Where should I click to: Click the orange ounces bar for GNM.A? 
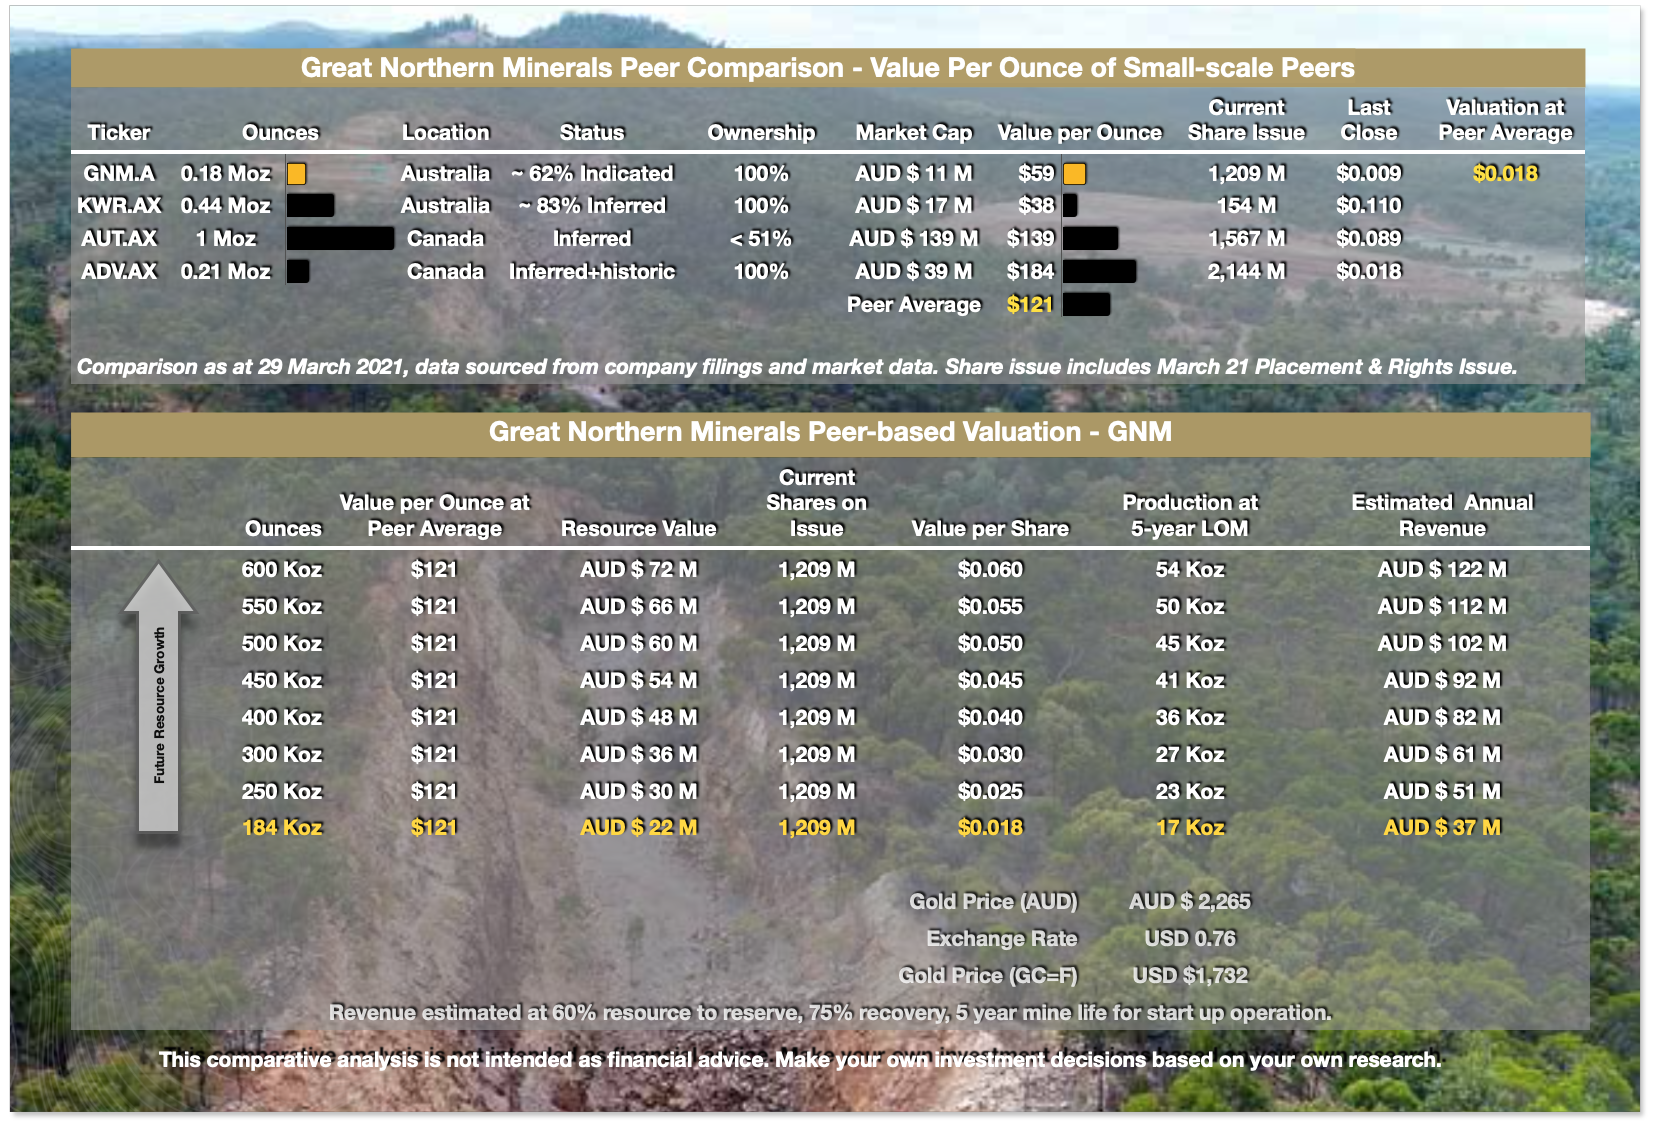[x=296, y=174]
